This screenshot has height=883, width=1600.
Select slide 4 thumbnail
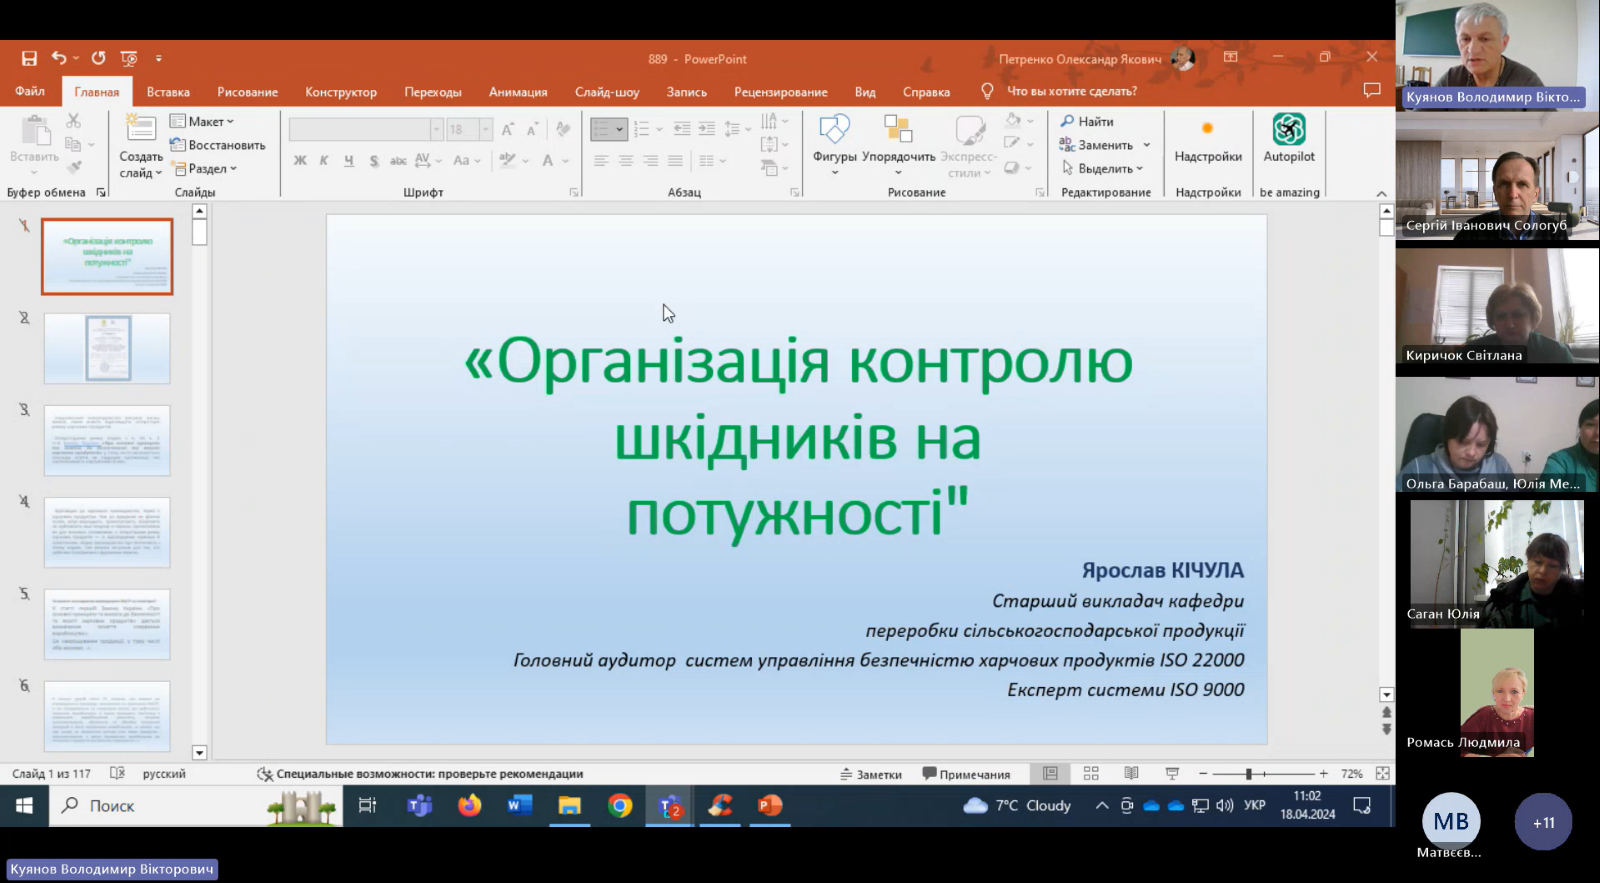[x=107, y=533]
